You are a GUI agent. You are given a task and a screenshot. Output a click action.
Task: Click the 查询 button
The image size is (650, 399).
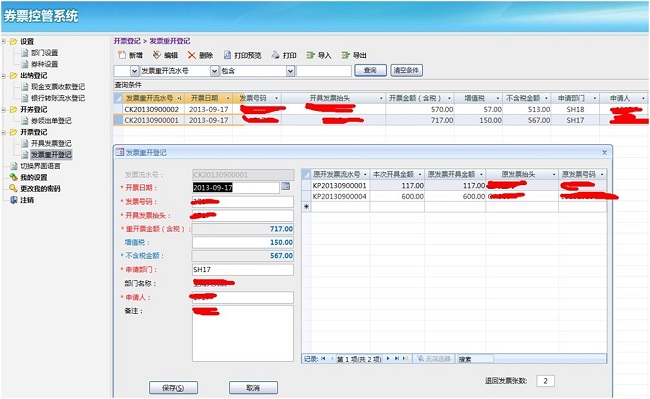point(370,70)
